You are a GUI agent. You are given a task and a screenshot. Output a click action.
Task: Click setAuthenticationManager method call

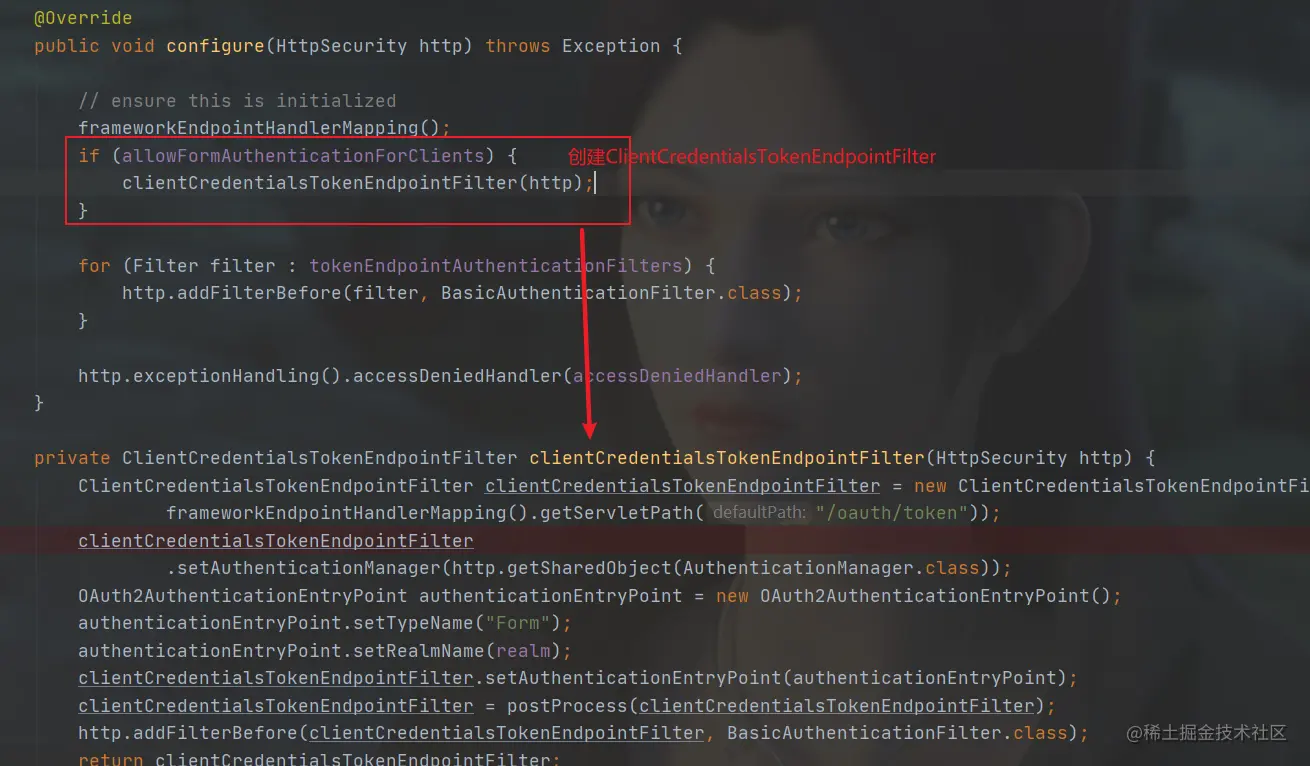click(309, 568)
